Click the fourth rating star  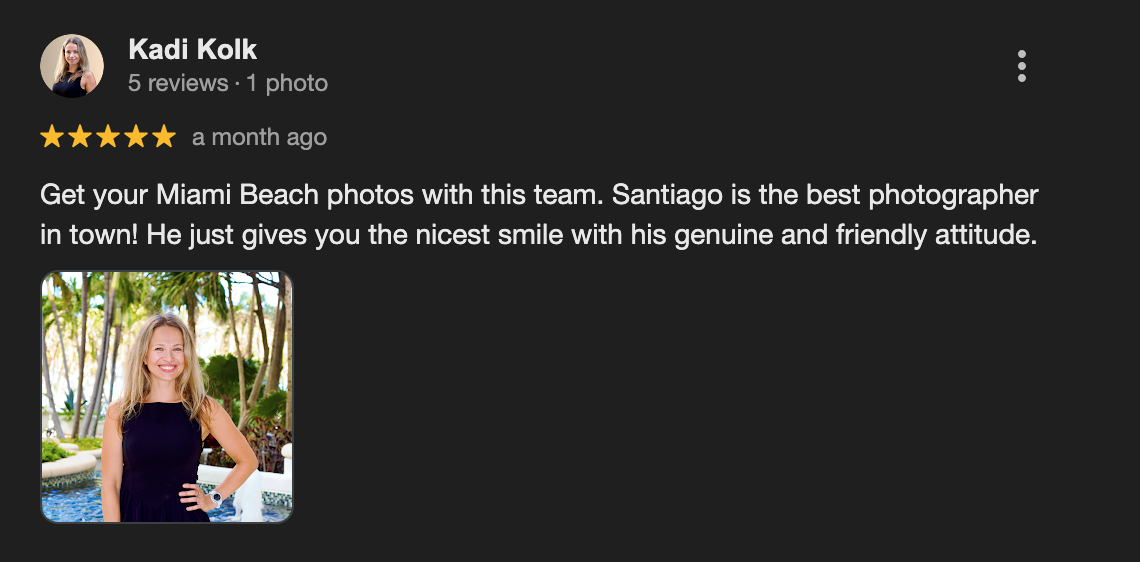[x=136, y=137]
